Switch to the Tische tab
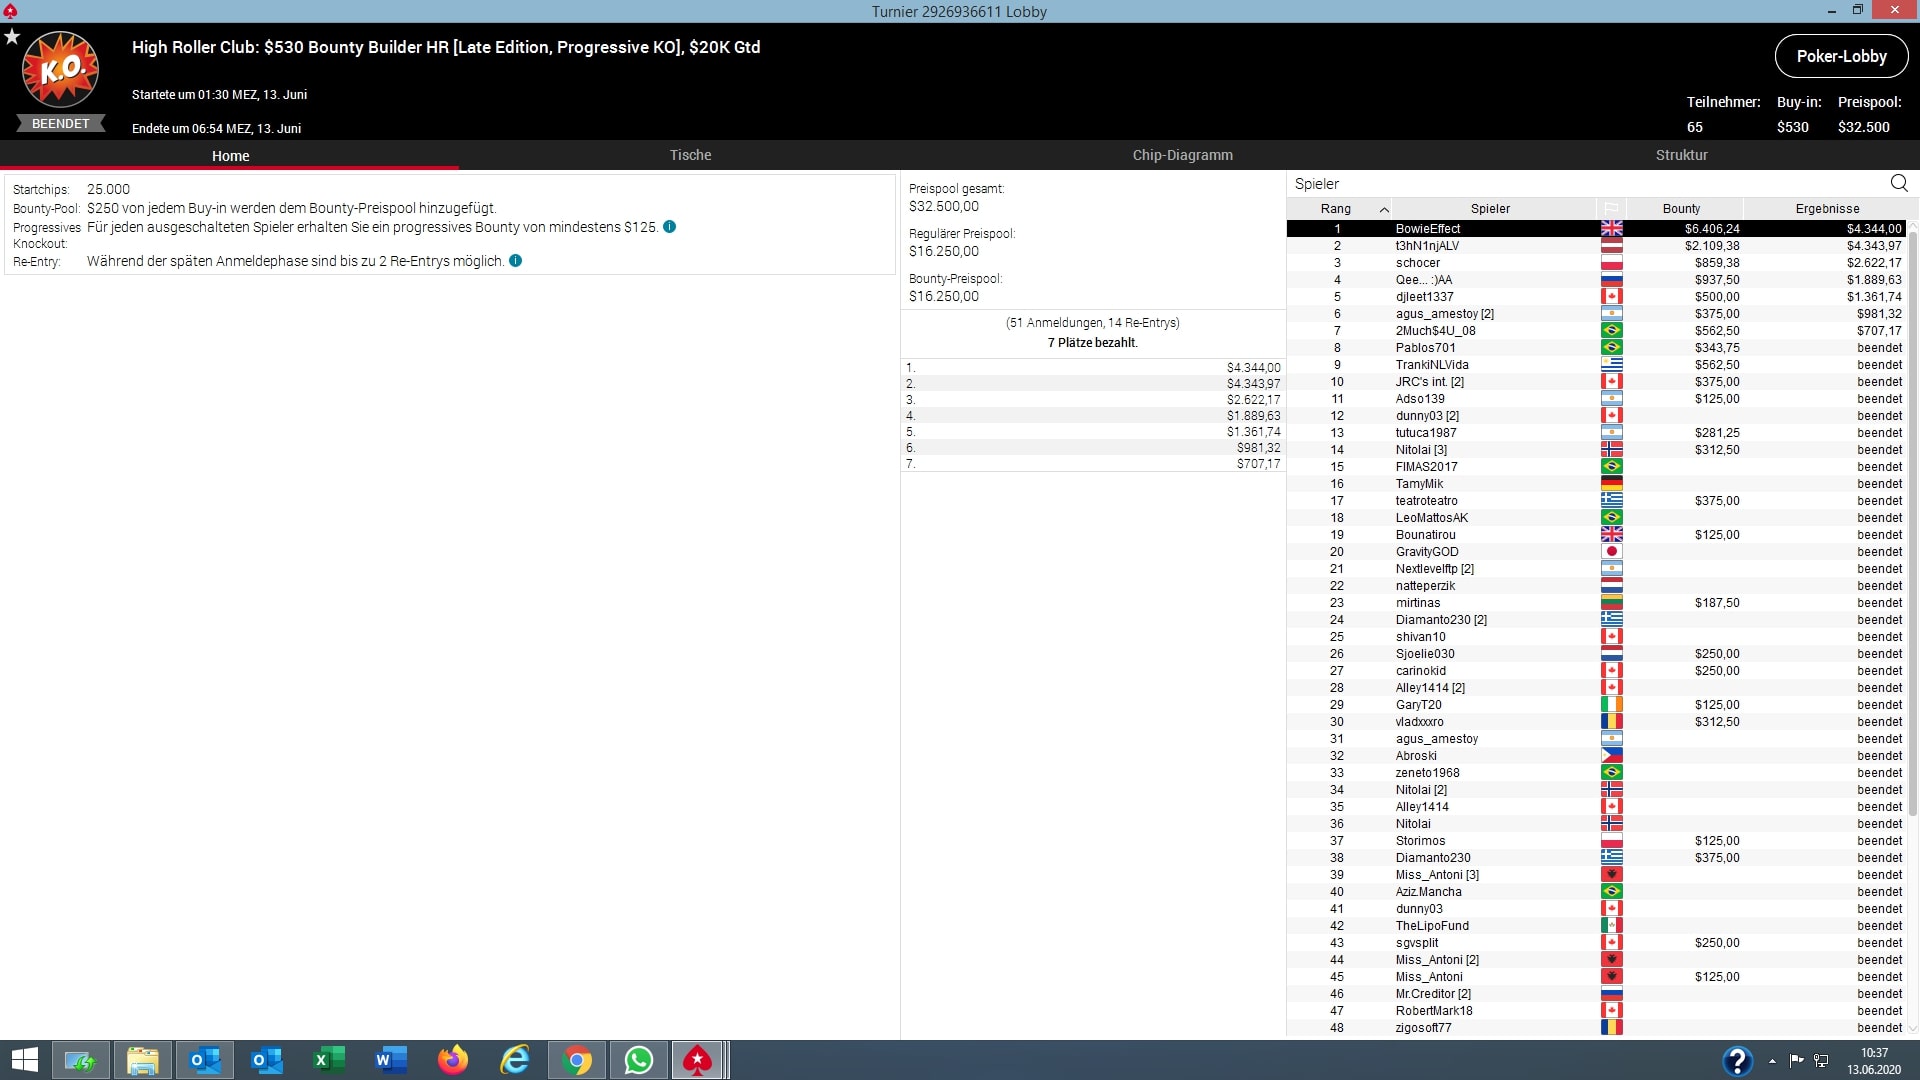The width and height of the screenshot is (1920, 1080). pos(690,155)
